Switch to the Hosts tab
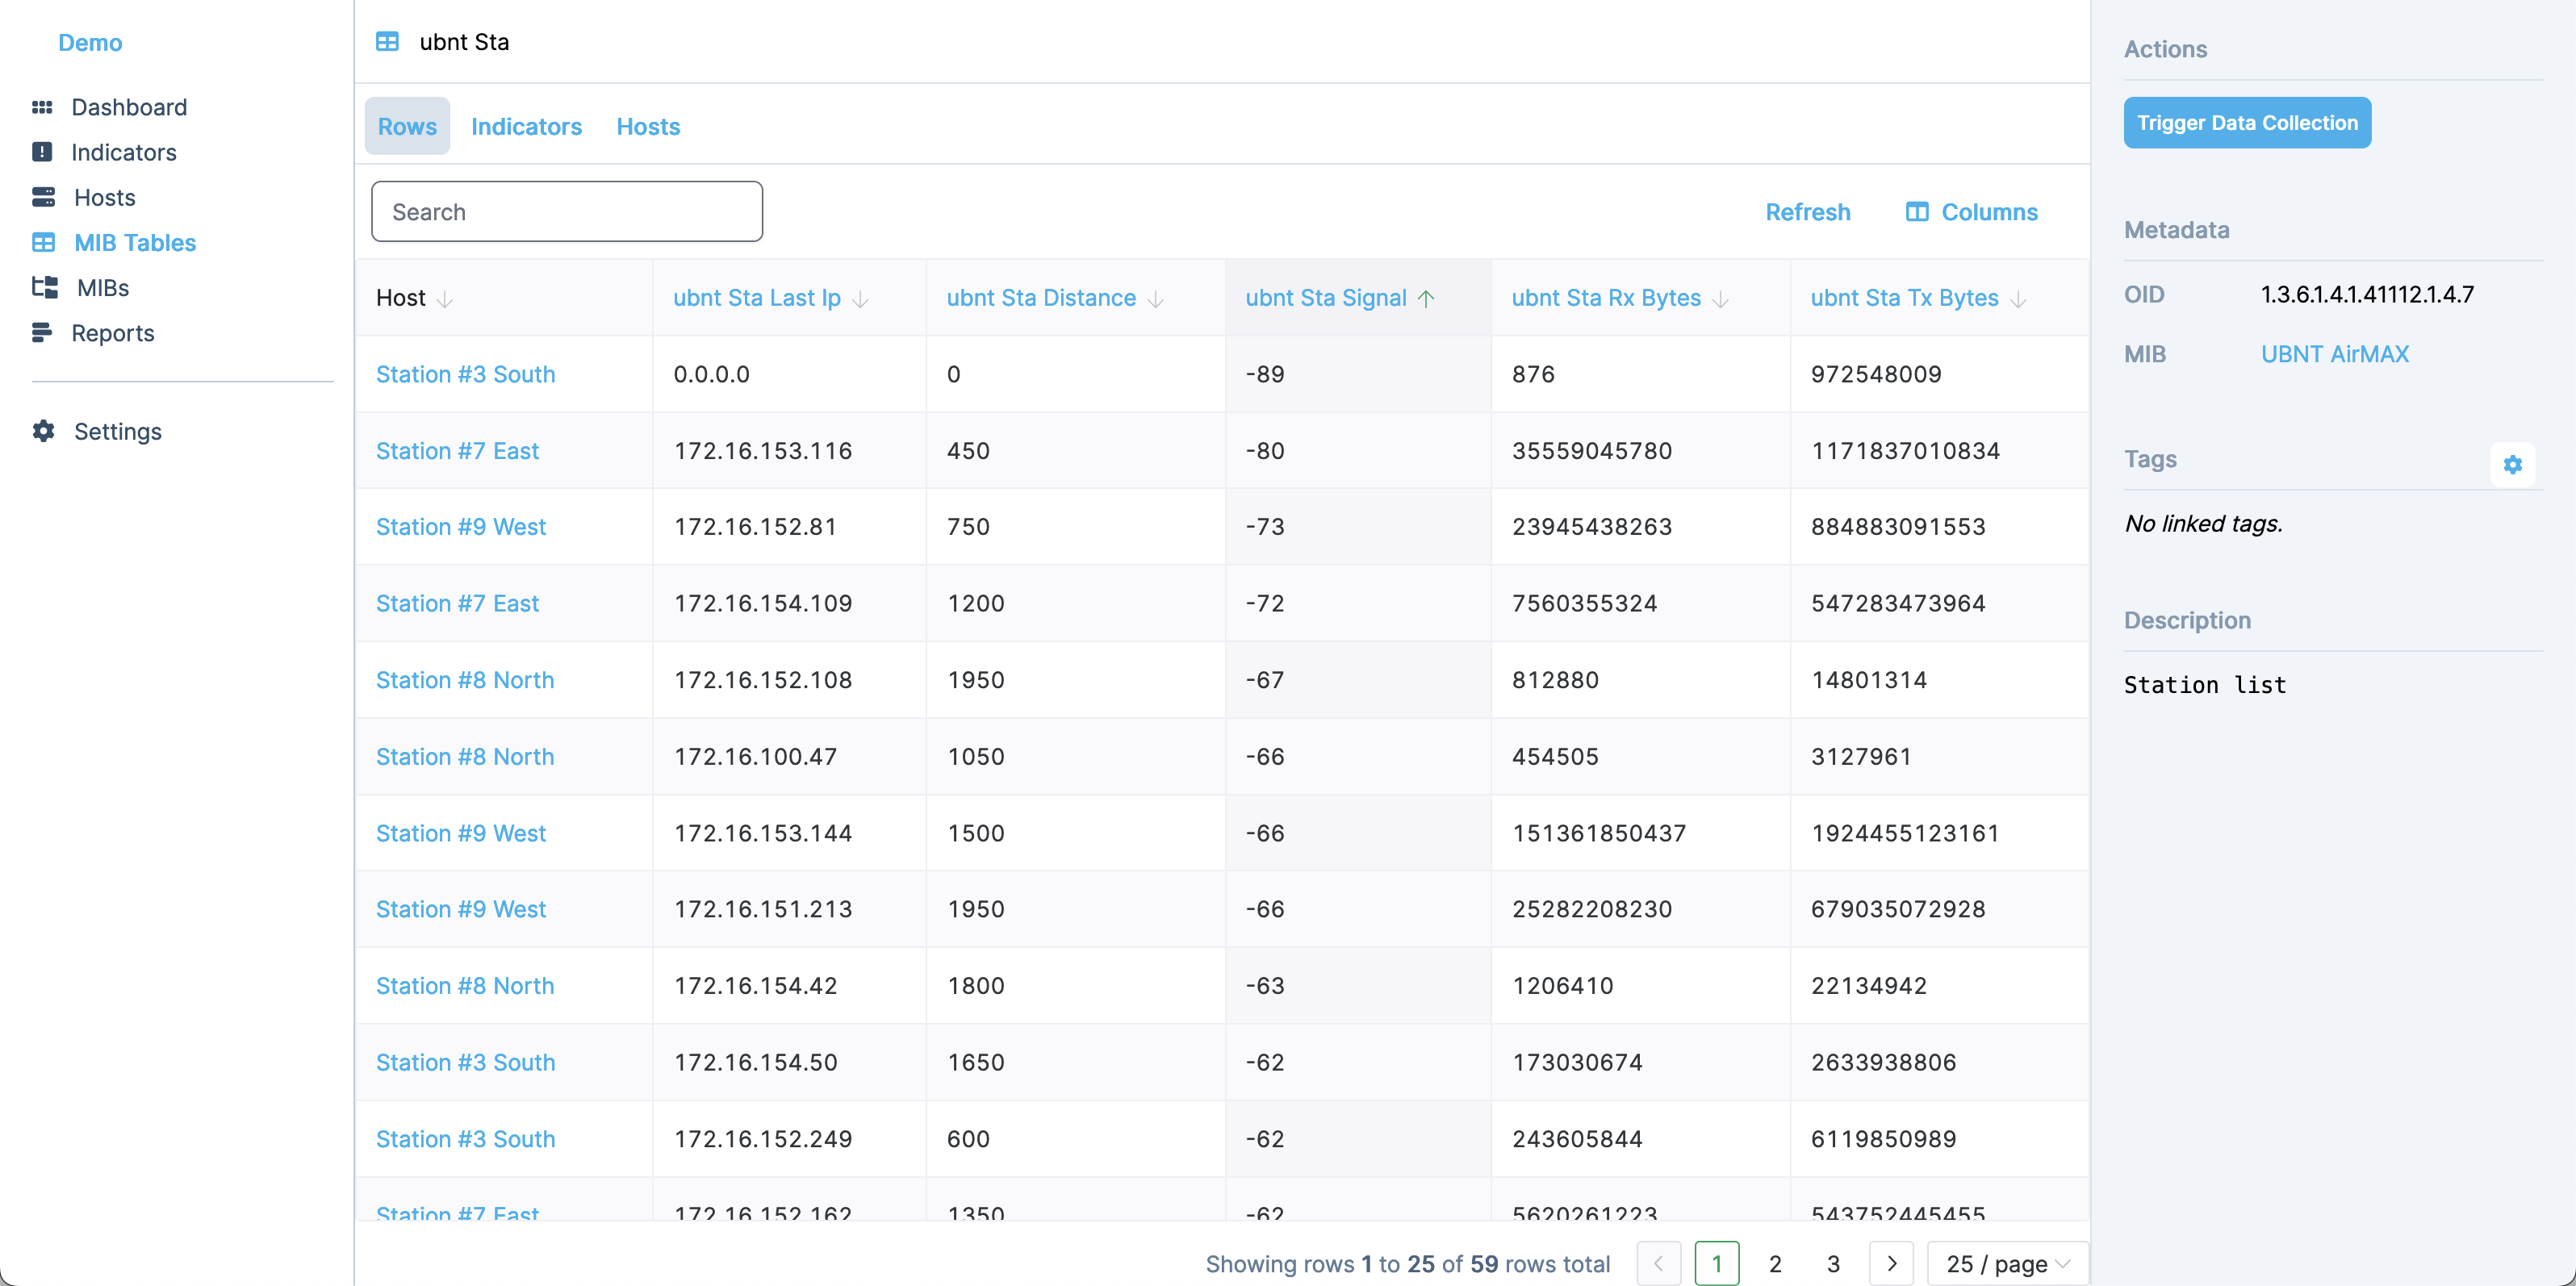Viewport: 2576px width, 1286px height. [x=648, y=127]
